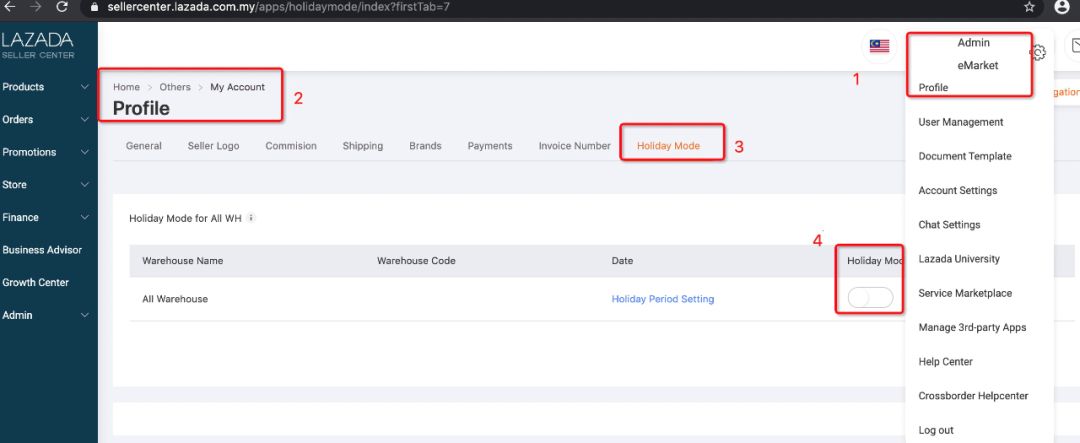Click the browser forward arrow
Viewport: 1080px width, 443px height.
(x=37, y=7)
